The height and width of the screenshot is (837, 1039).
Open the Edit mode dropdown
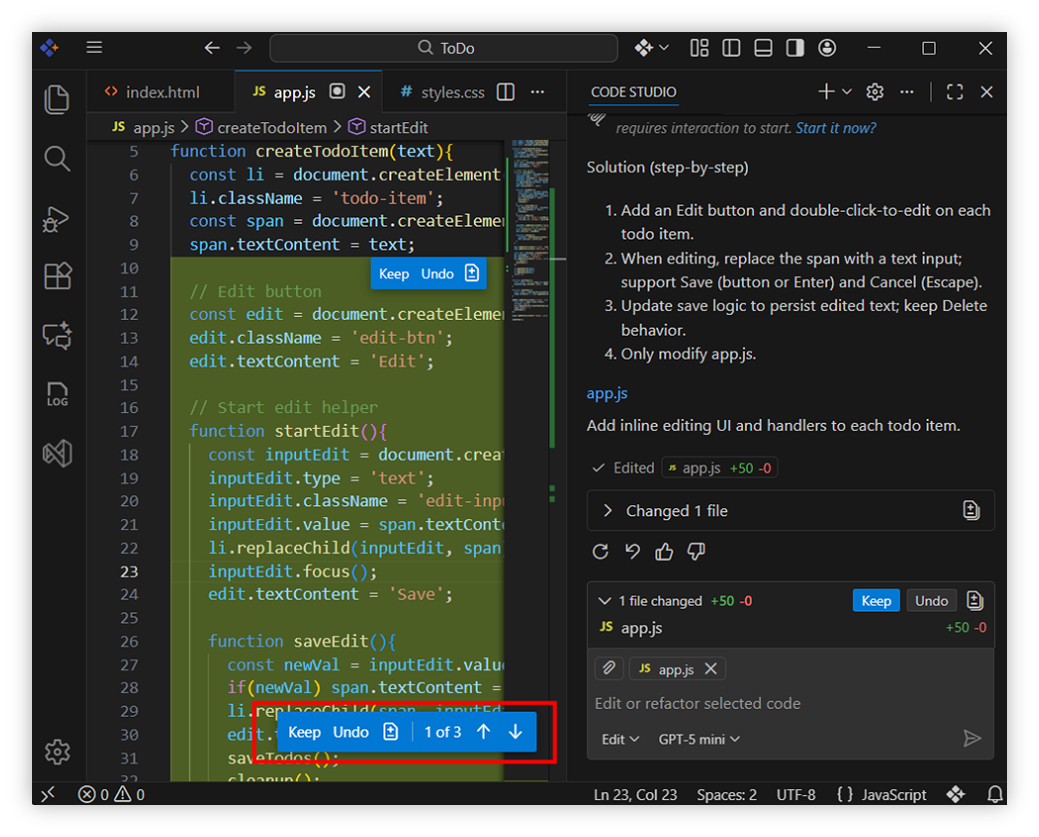point(620,739)
